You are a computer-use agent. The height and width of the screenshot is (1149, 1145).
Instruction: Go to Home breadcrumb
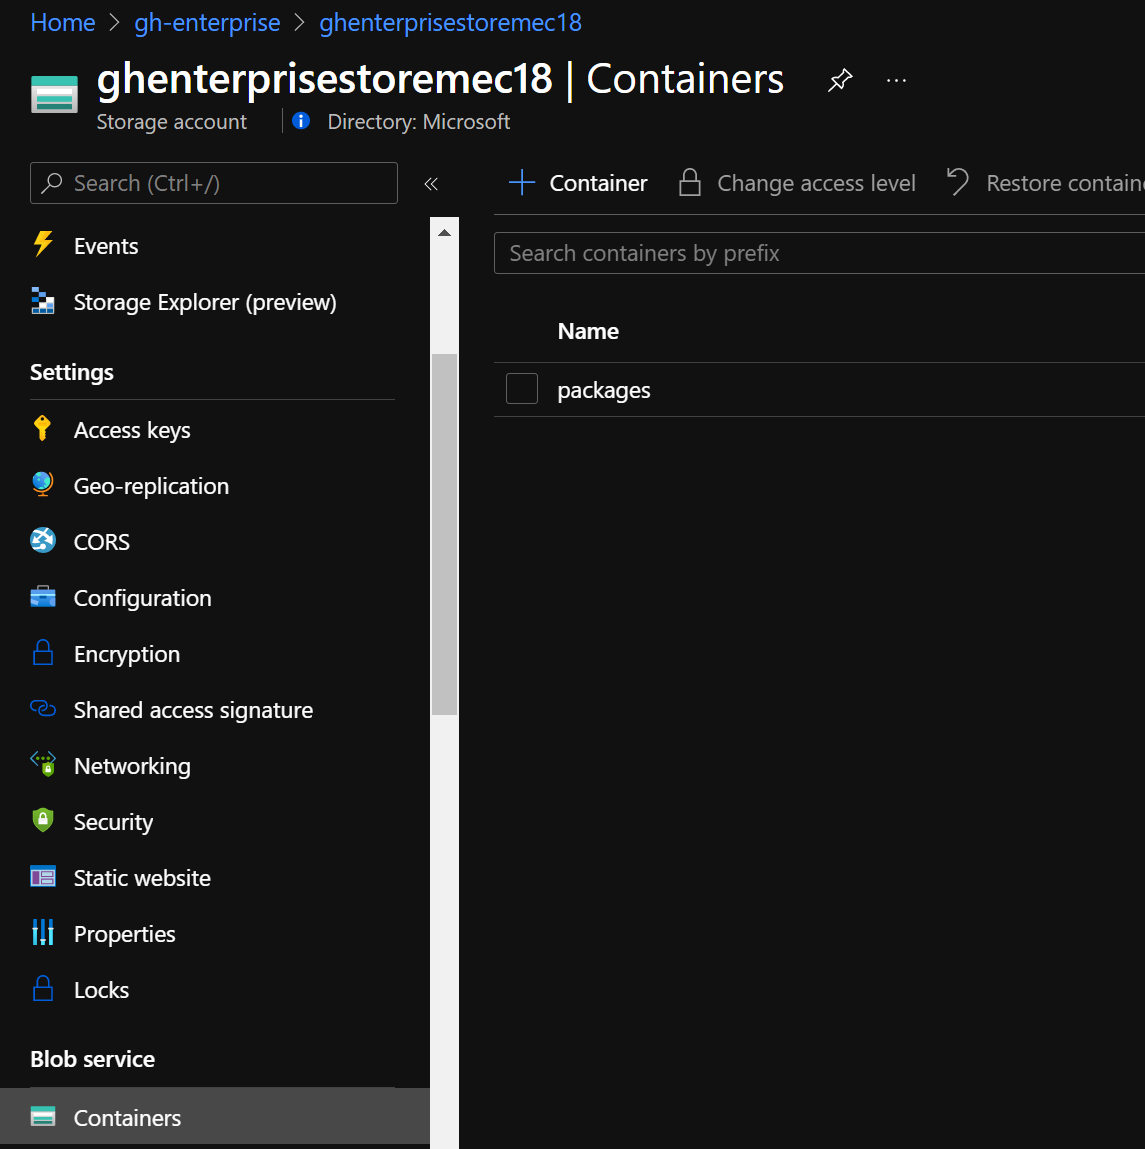[x=63, y=23]
